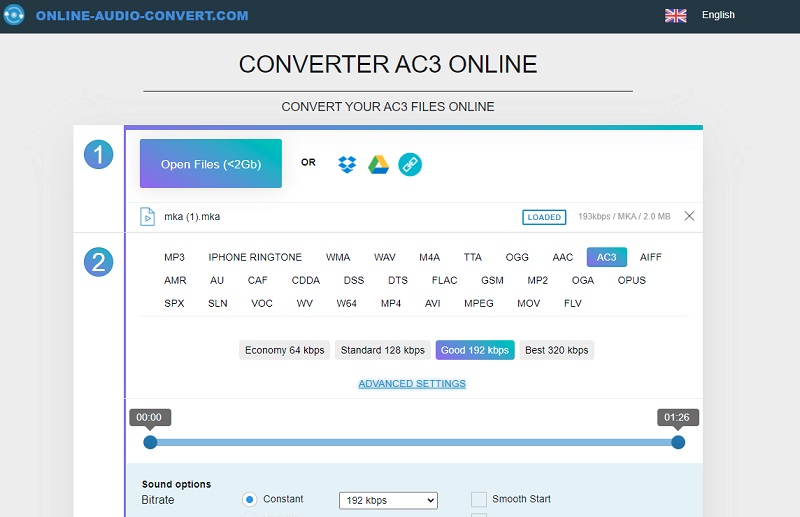This screenshot has height=517, width=800.
Task: Enable the Smooth Start checkbox
Action: [479, 499]
